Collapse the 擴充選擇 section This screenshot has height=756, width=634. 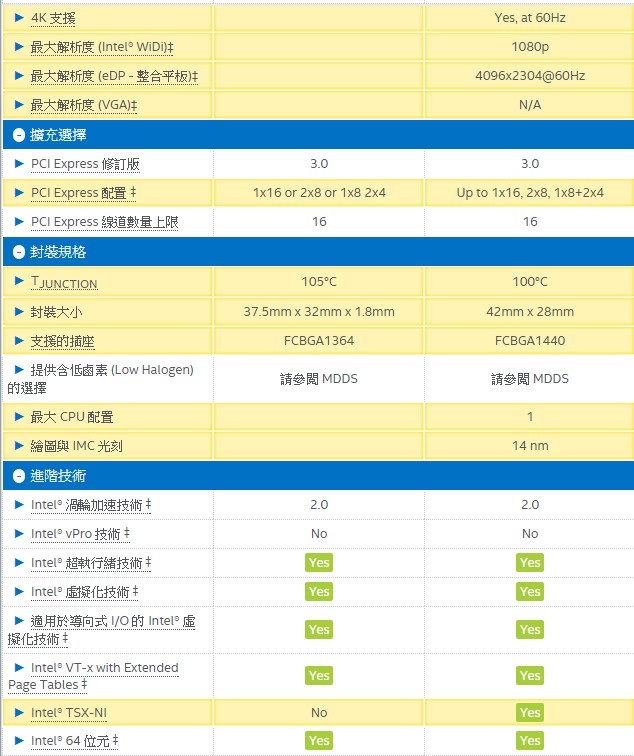point(19,135)
